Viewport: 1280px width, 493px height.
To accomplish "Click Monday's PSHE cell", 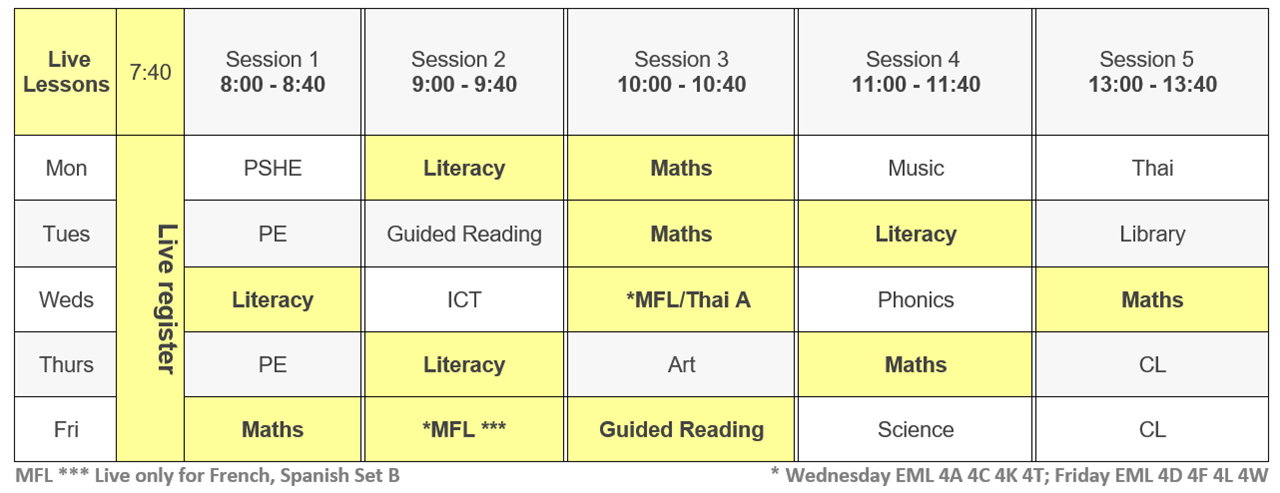I will [x=273, y=168].
